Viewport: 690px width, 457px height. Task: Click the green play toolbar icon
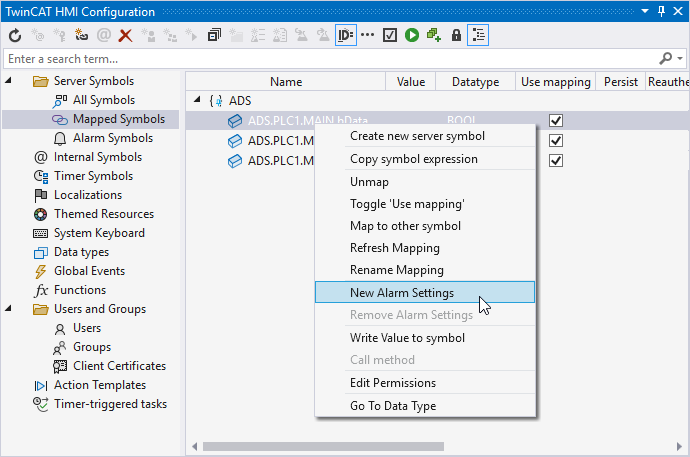pyautogui.click(x=412, y=35)
